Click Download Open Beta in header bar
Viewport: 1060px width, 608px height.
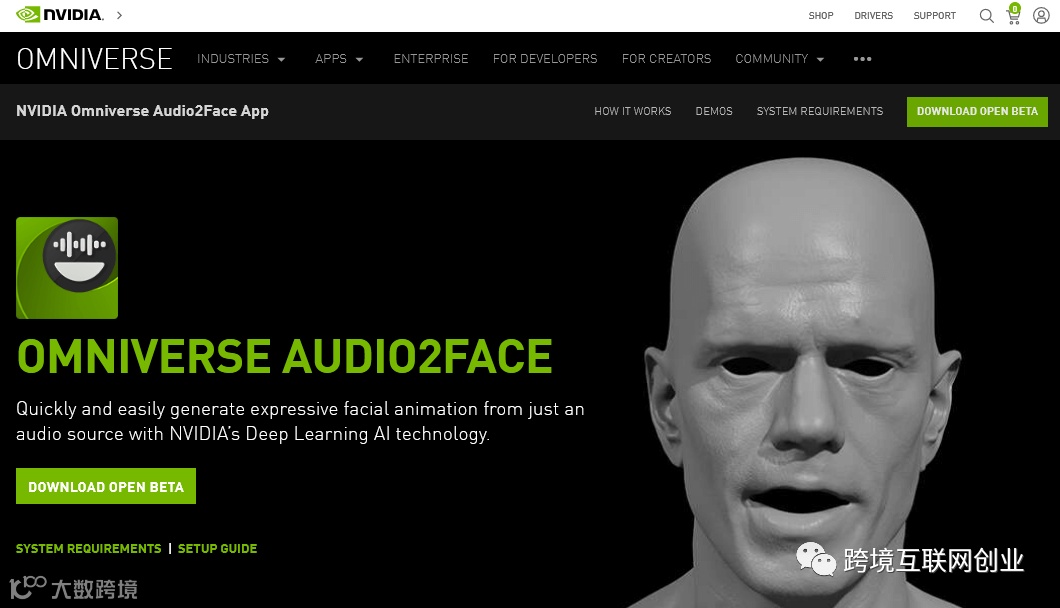(977, 112)
